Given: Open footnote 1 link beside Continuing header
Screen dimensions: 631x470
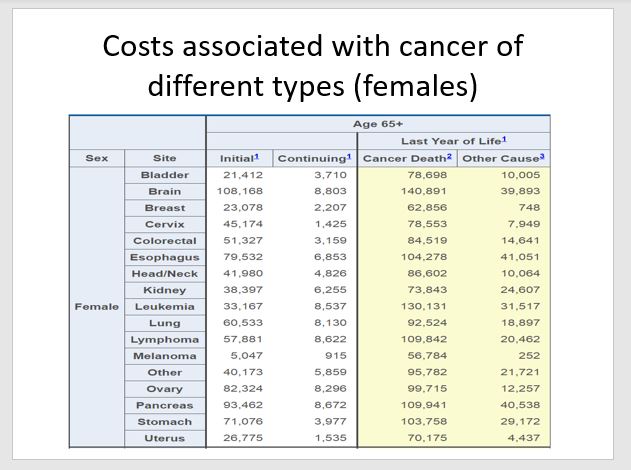Looking at the screenshot, I should pos(349,157).
